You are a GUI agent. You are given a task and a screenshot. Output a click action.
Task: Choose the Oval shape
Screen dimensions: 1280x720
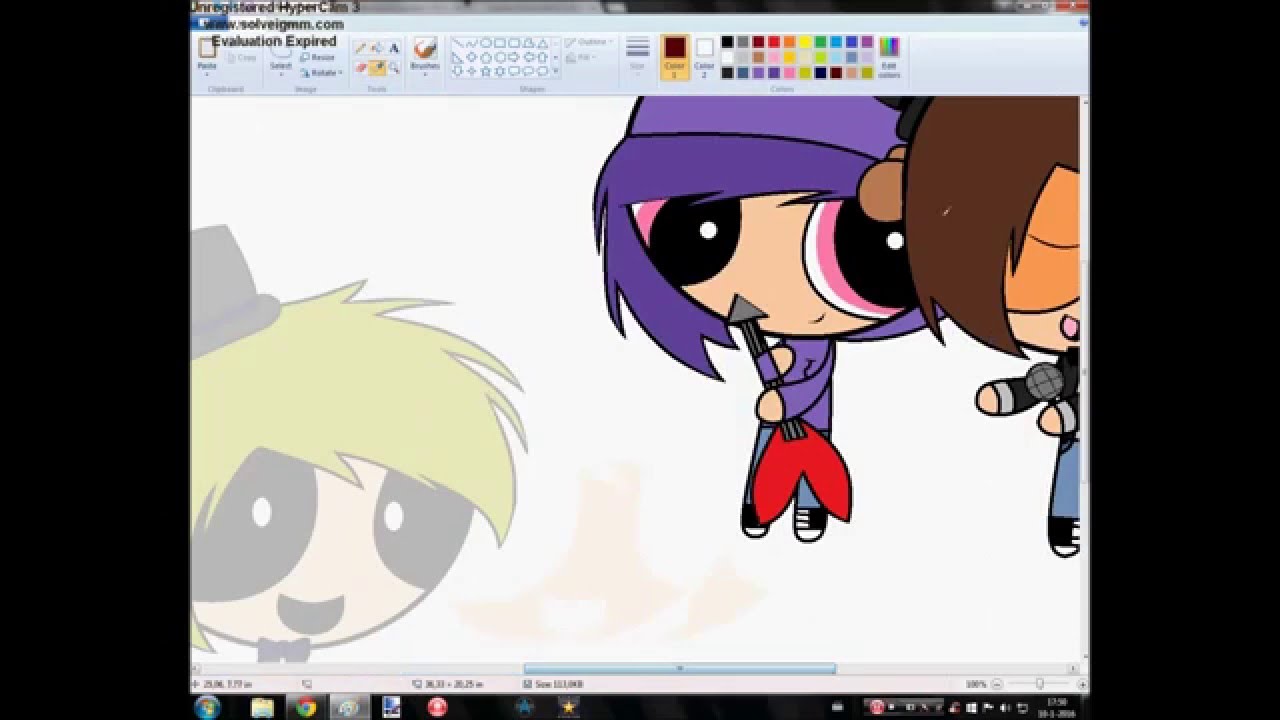(486, 43)
